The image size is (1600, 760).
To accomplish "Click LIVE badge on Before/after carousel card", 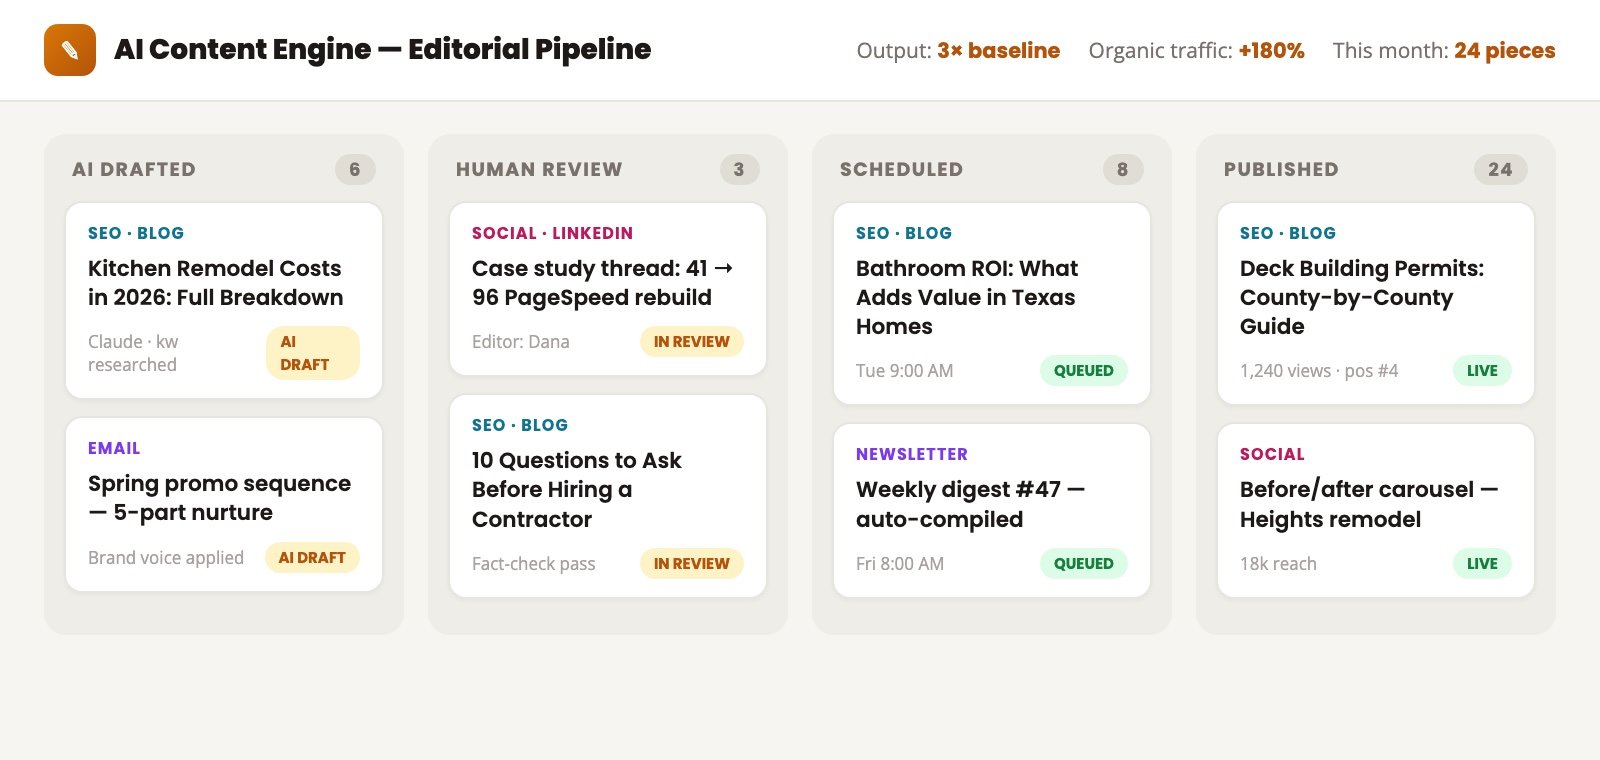I will [1482, 564].
